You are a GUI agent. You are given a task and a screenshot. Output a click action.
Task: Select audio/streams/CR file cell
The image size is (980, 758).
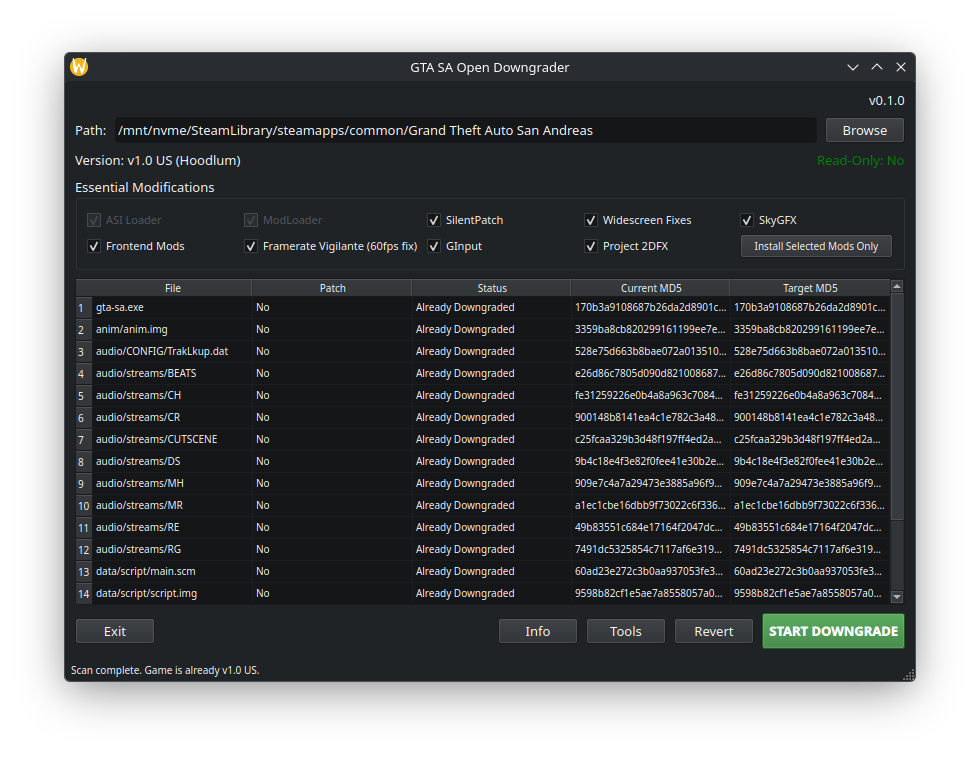pos(172,417)
